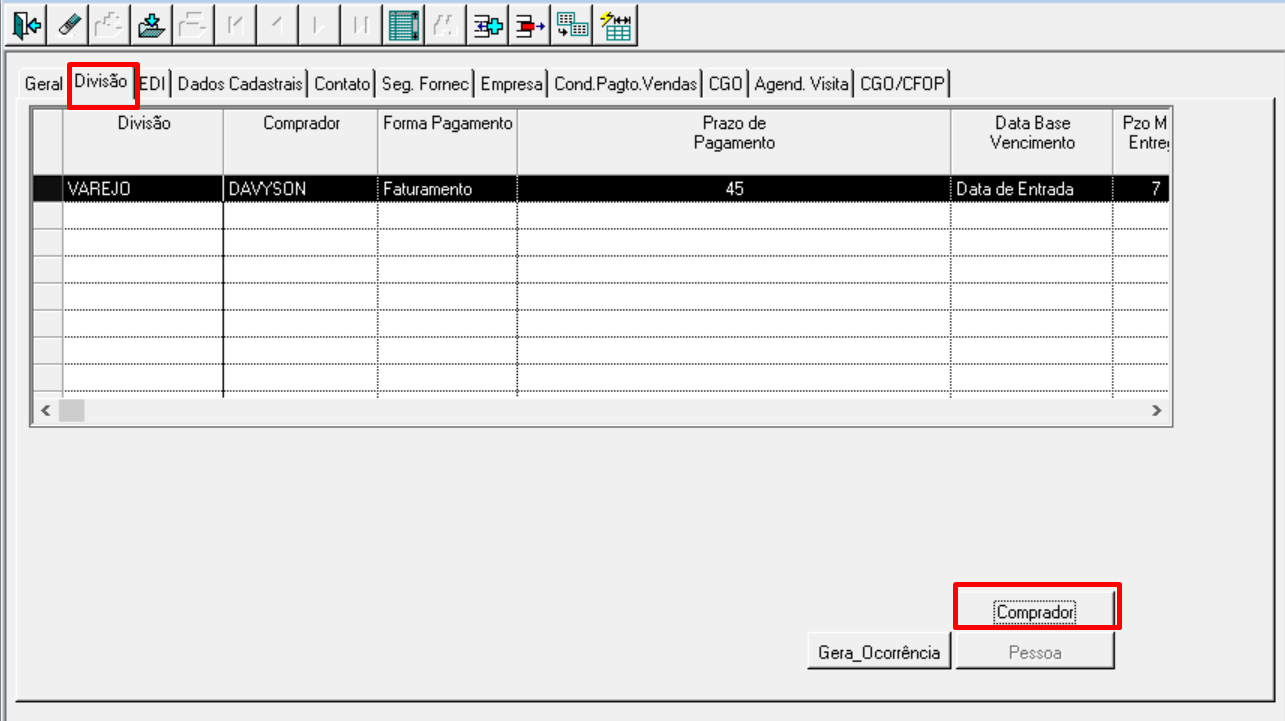This screenshot has height=721, width=1285.
Task: Click the row selector of VAREJO row
Action: click(47, 188)
